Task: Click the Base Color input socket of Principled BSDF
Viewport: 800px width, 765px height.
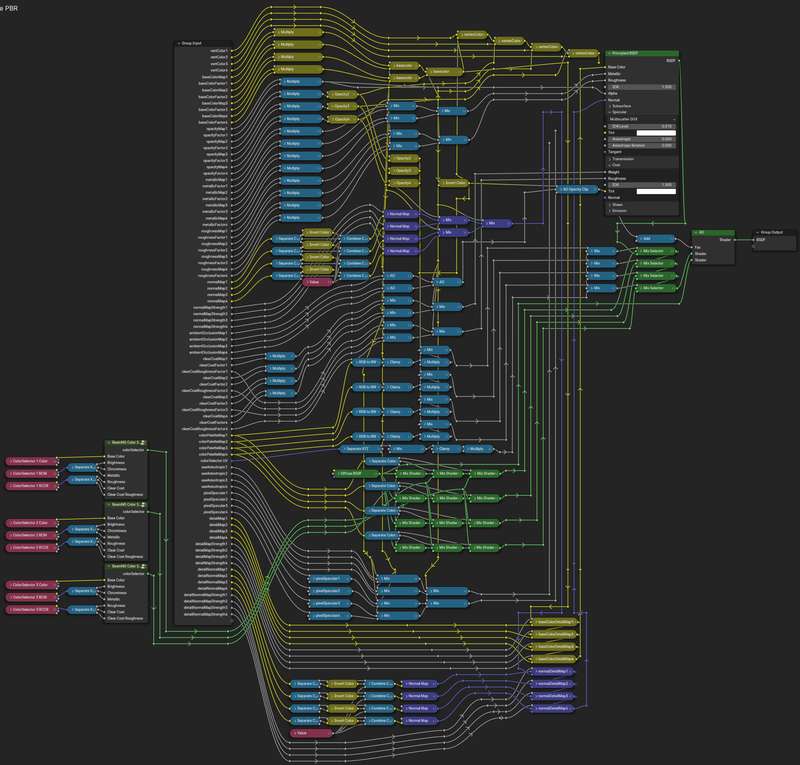Action: pos(605,67)
